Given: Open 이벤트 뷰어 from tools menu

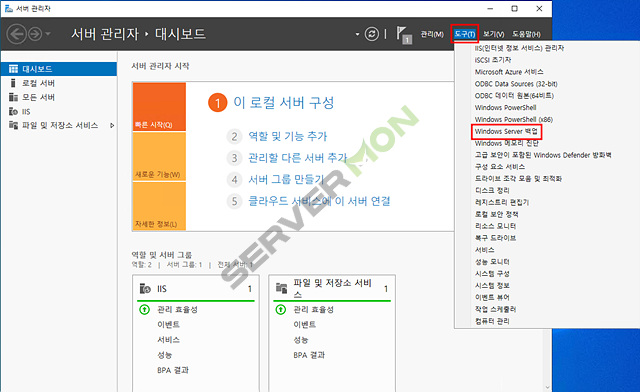Looking at the screenshot, I should coord(492,297).
